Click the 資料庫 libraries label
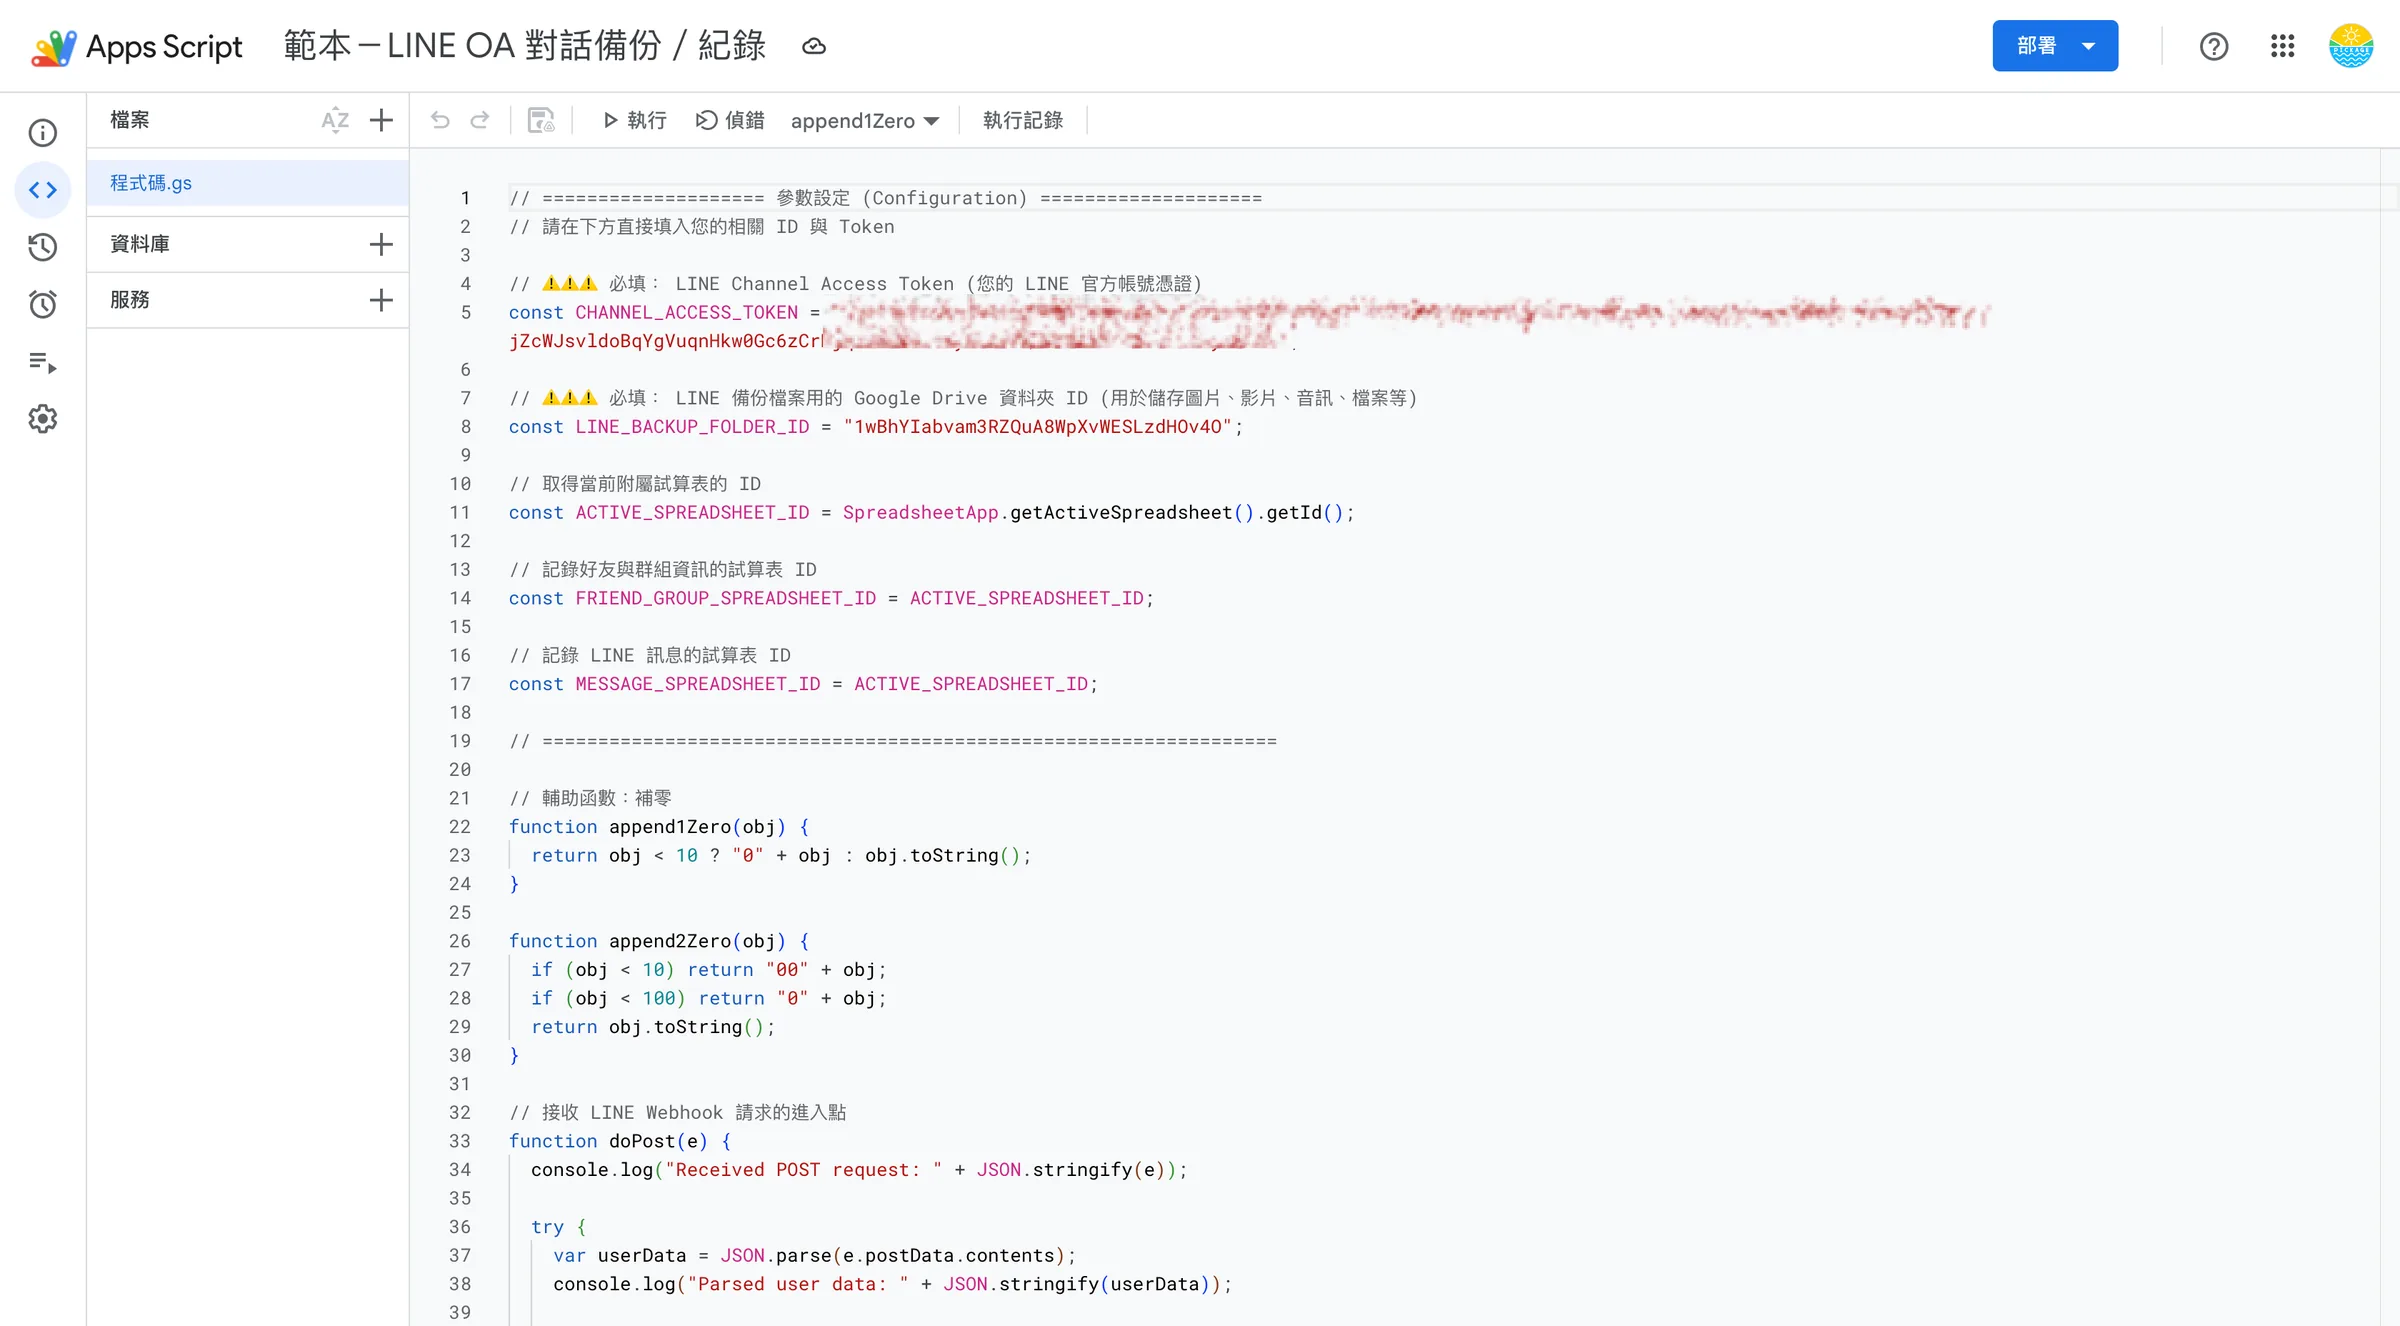The height and width of the screenshot is (1326, 2400). pos(140,244)
